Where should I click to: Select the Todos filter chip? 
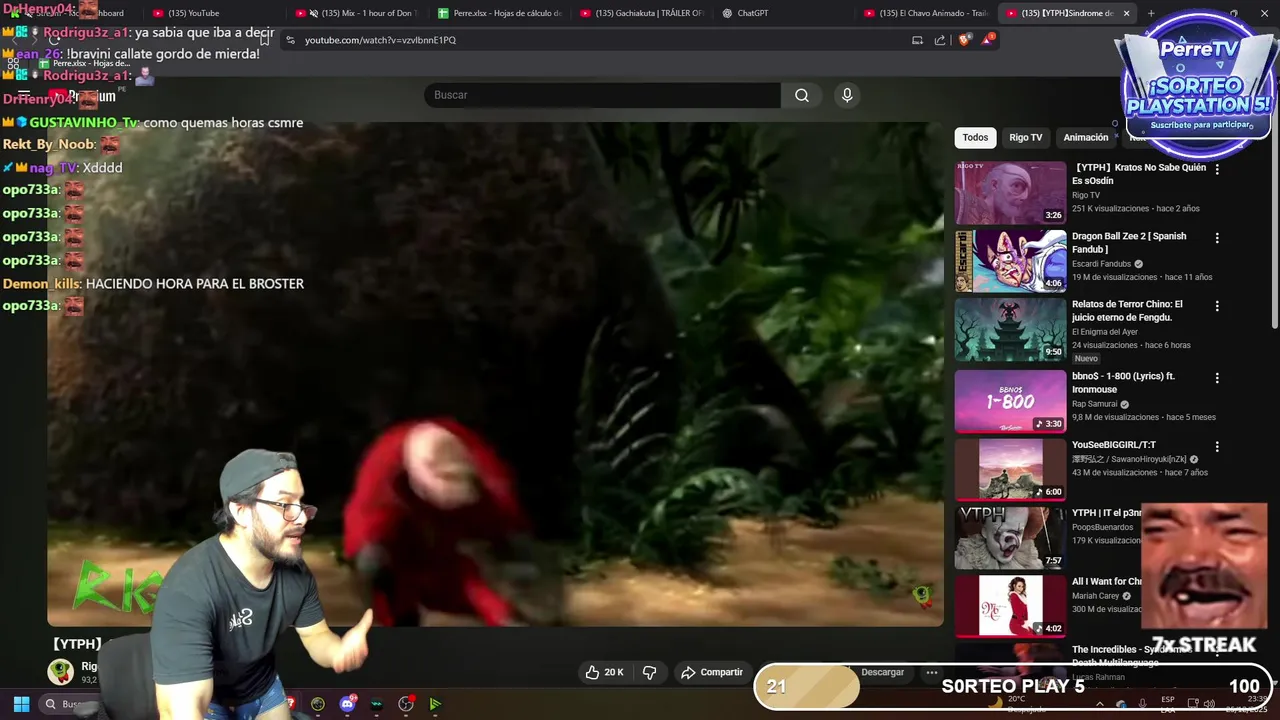coord(975,137)
